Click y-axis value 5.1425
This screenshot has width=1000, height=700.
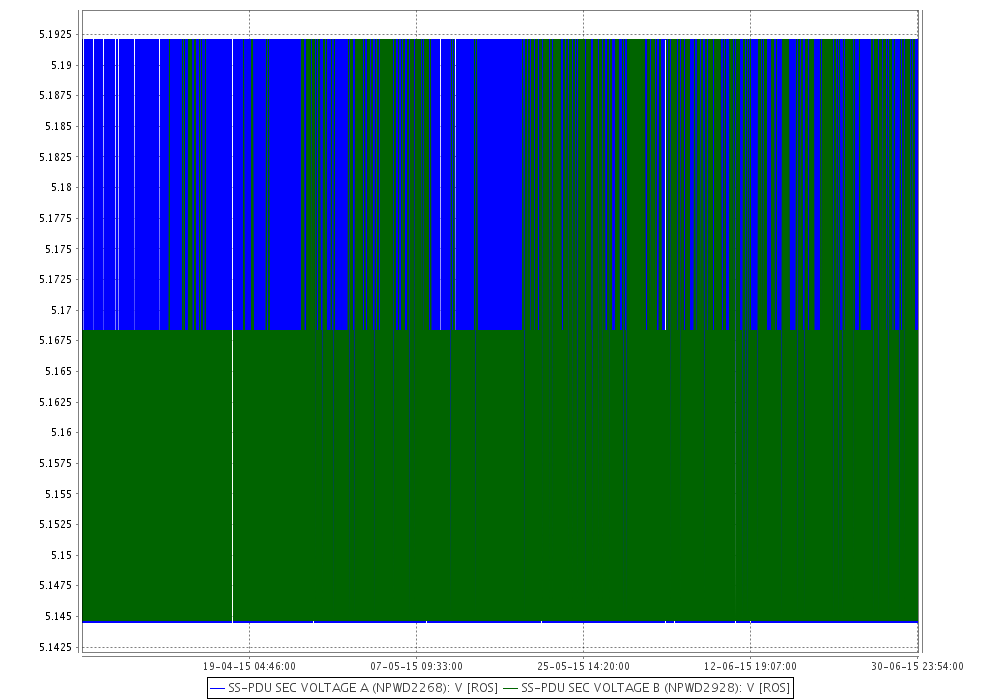(55, 648)
